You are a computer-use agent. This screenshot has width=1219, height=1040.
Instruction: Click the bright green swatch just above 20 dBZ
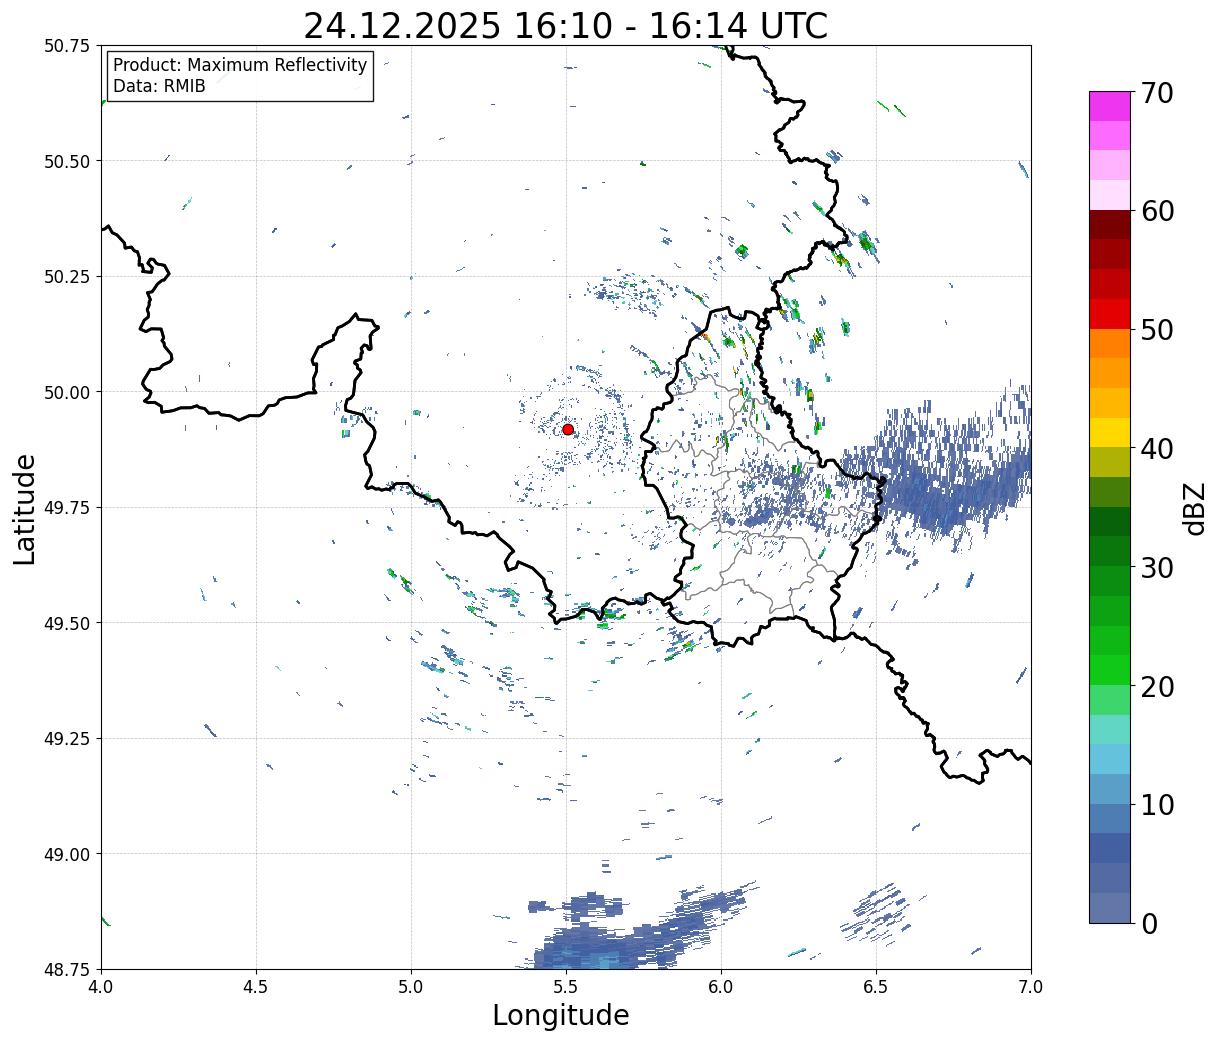click(1110, 670)
